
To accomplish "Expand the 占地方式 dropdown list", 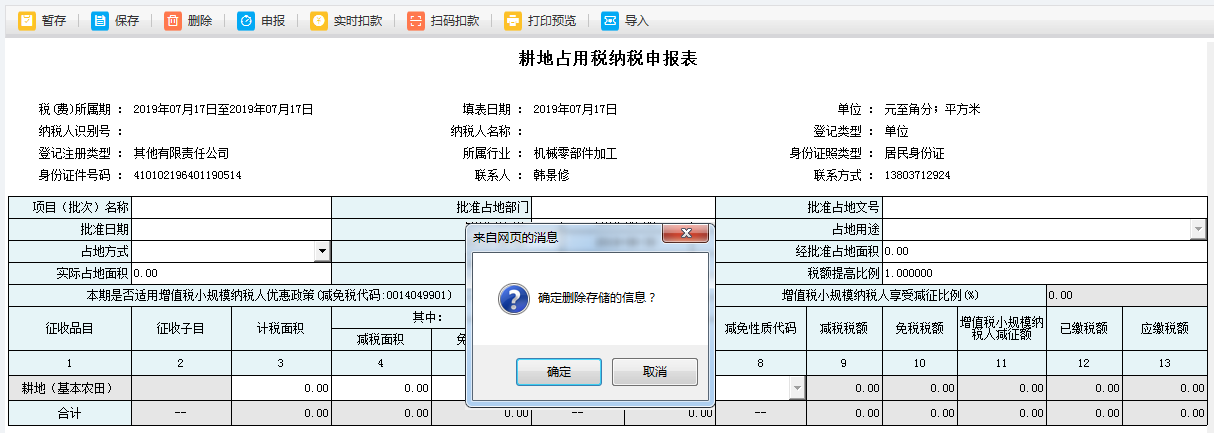I will (322, 251).
